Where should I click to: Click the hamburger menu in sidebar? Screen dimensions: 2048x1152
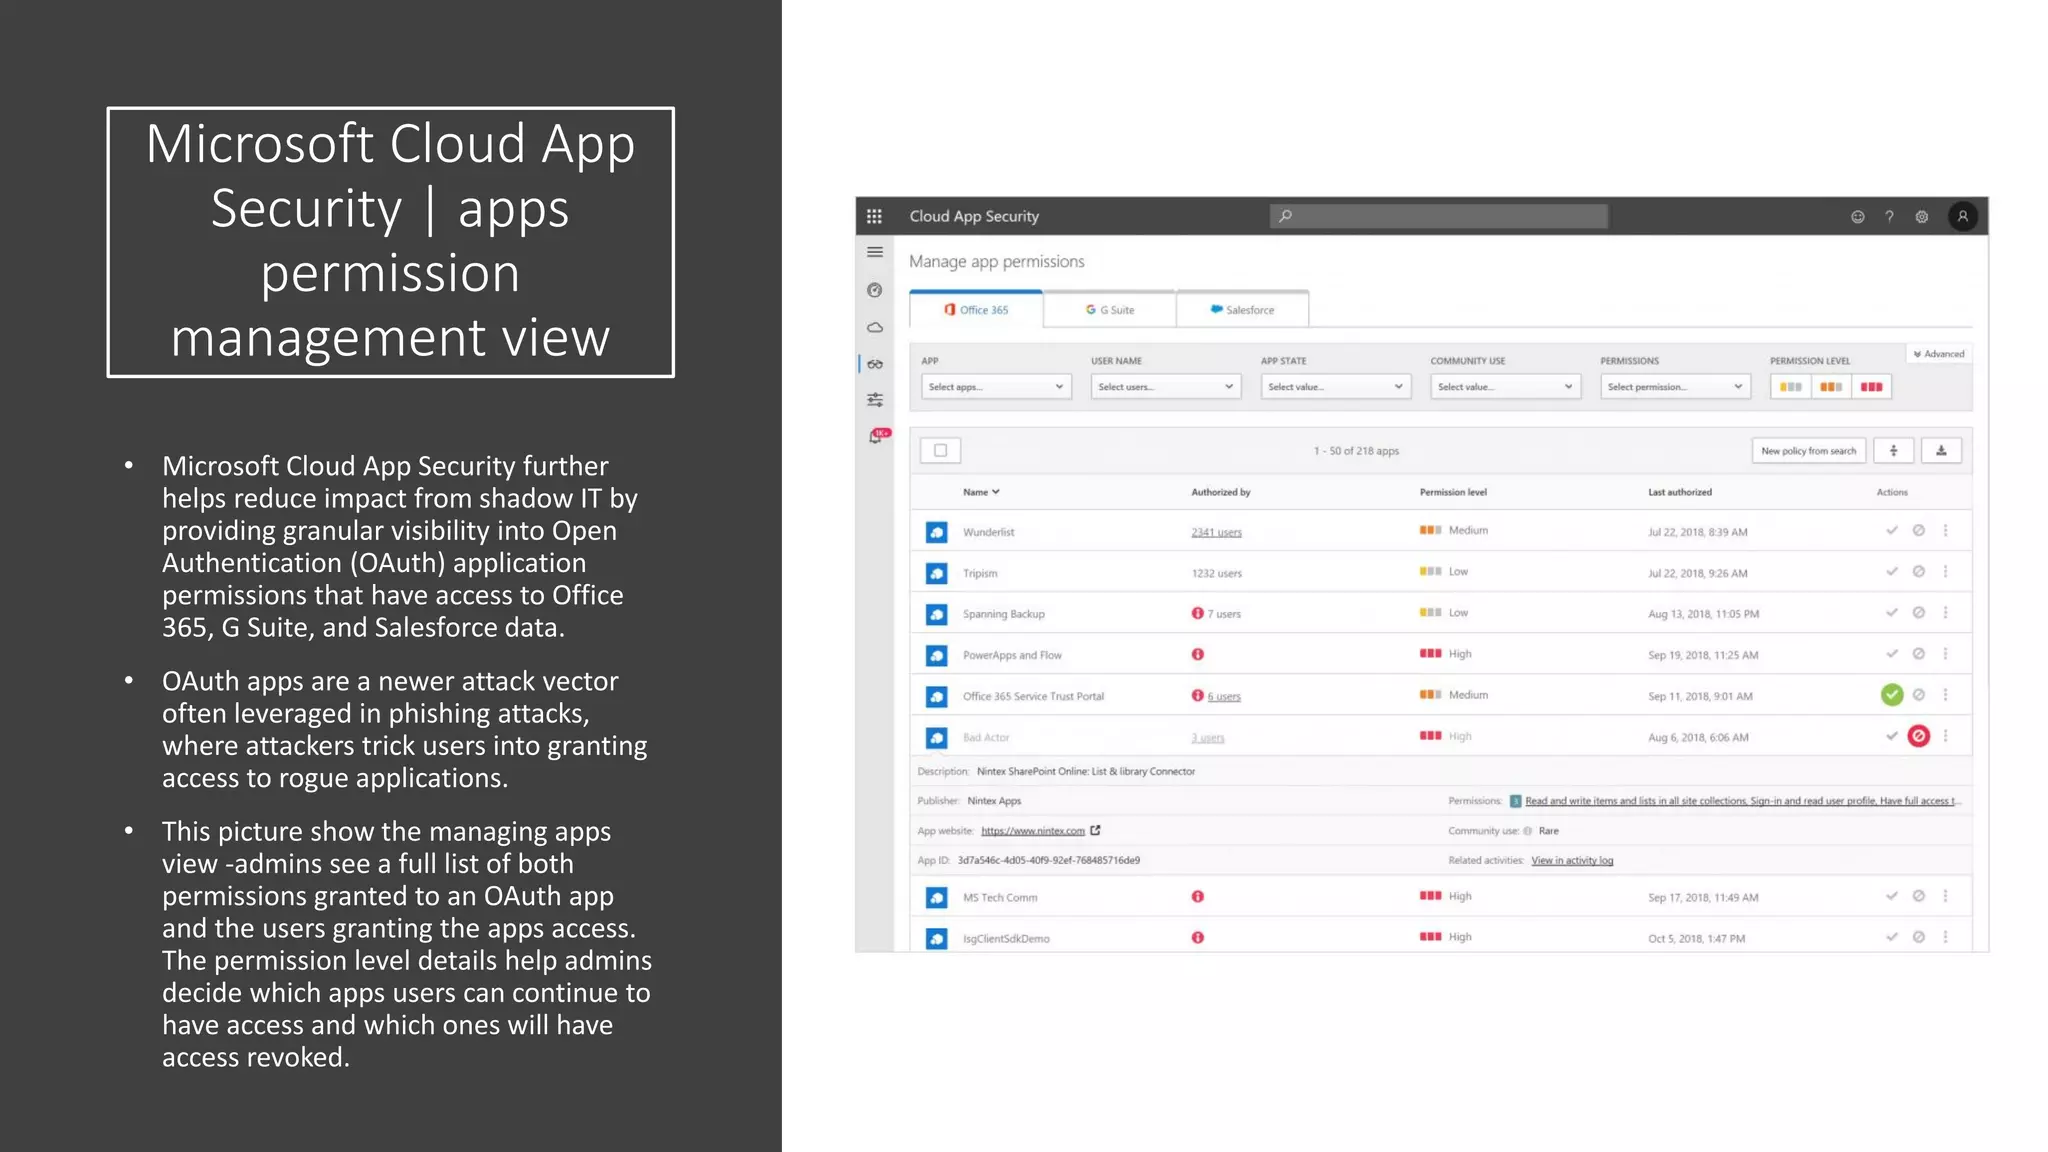tap(875, 252)
